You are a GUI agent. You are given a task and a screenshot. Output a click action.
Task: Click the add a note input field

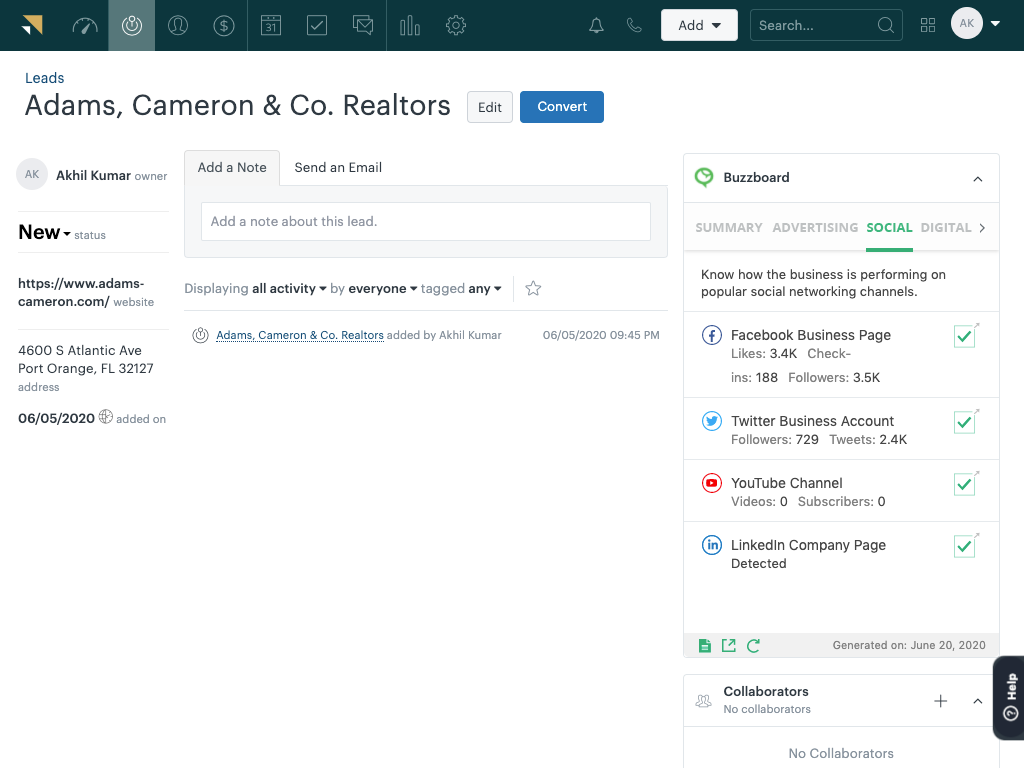(425, 221)
